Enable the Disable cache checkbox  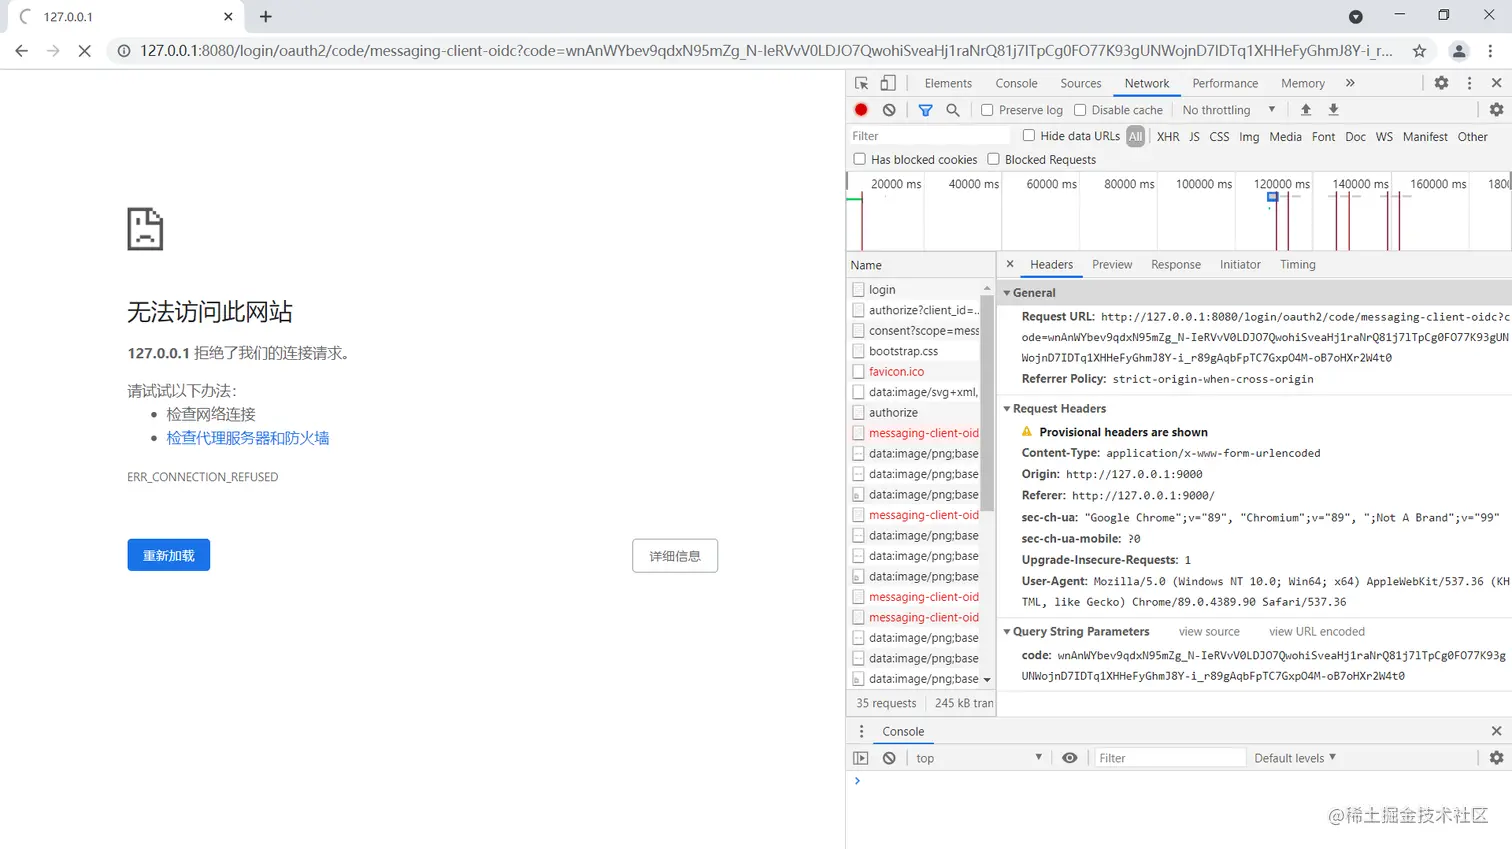pos(1080,110)
